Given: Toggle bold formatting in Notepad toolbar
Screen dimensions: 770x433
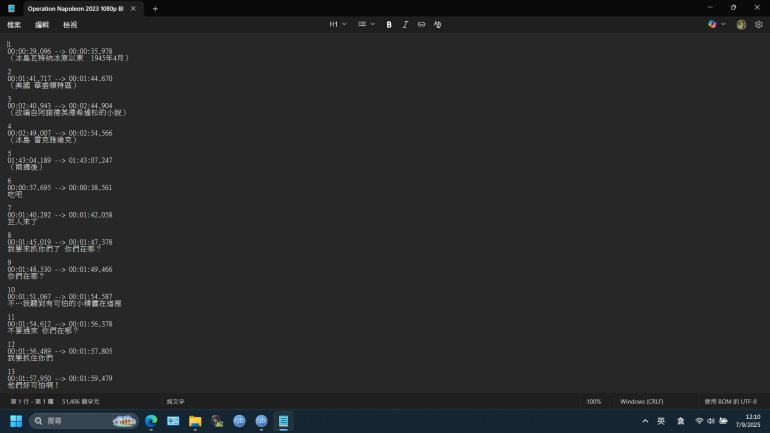Looking at the screenshot, I should click(x=389, y=24).
